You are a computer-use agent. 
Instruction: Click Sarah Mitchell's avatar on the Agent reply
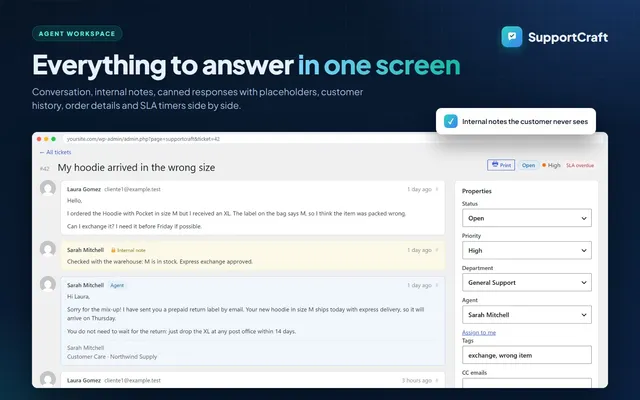click(x=48, y=284)
